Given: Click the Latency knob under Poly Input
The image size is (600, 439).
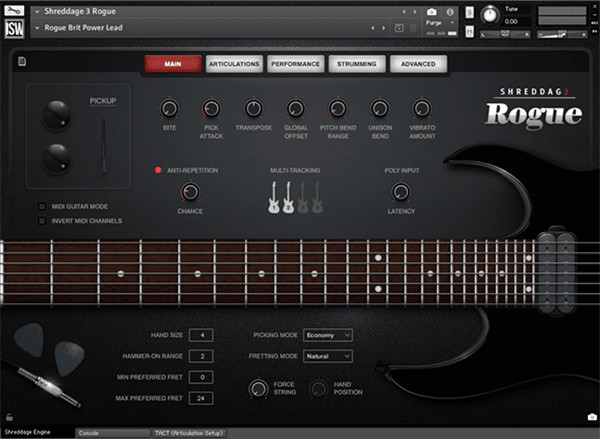Looking at the screenshot, I should (x=400, y=192).
